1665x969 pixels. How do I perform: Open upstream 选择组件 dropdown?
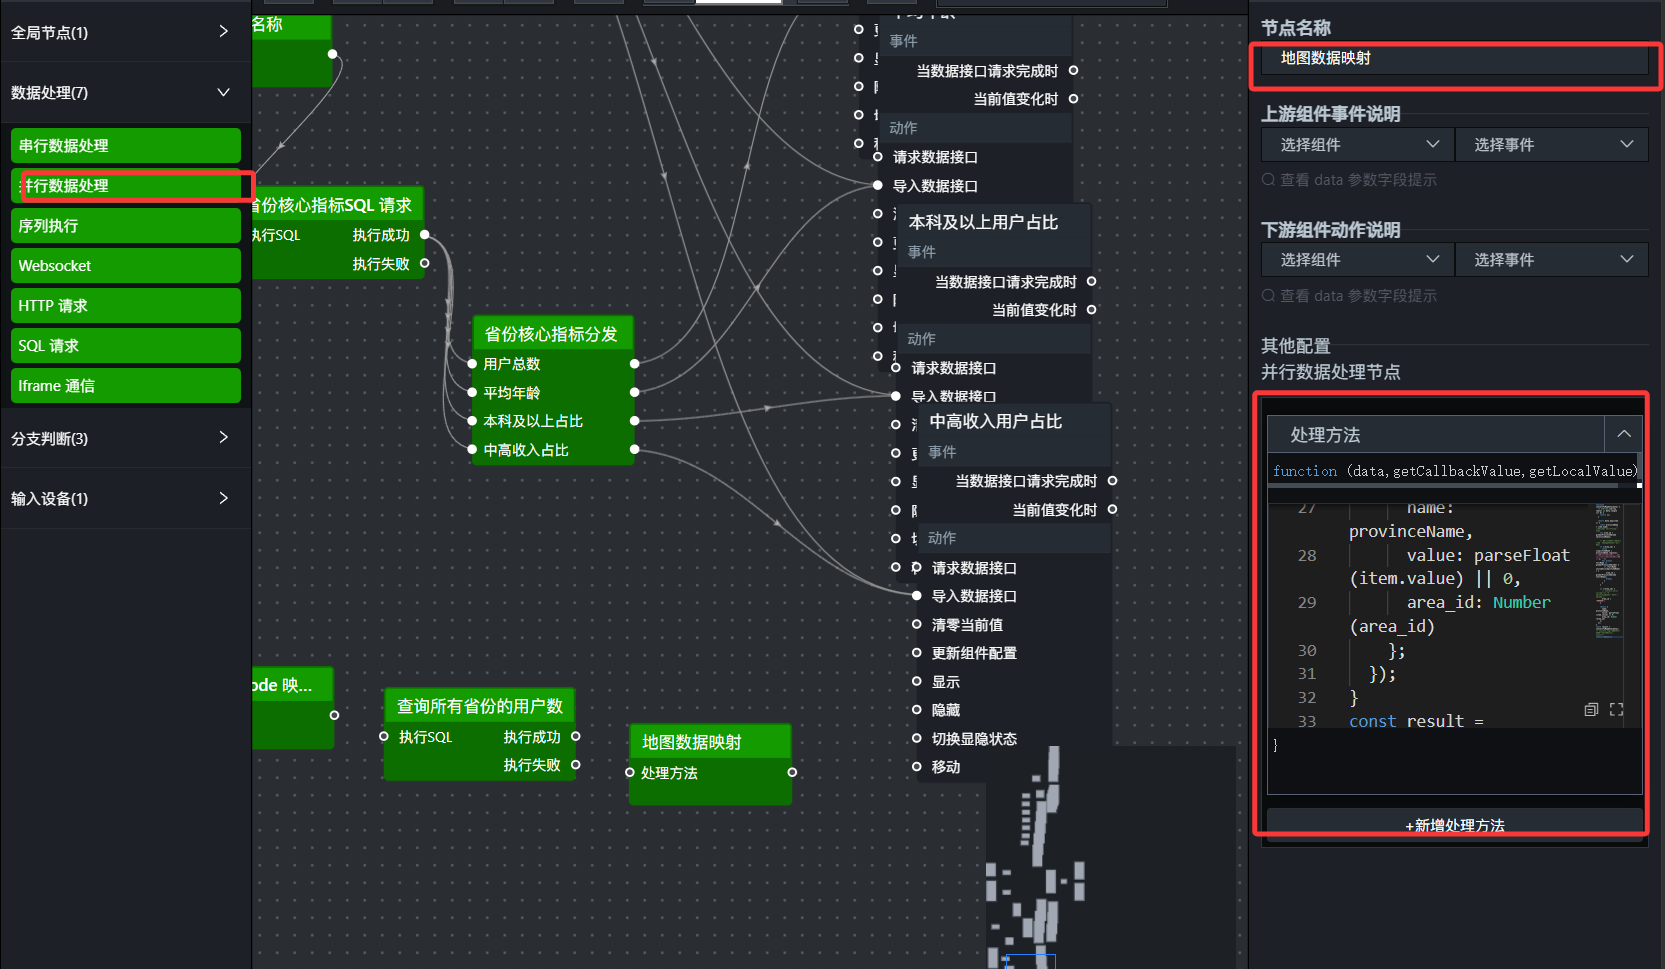[x=1356, y=145]
